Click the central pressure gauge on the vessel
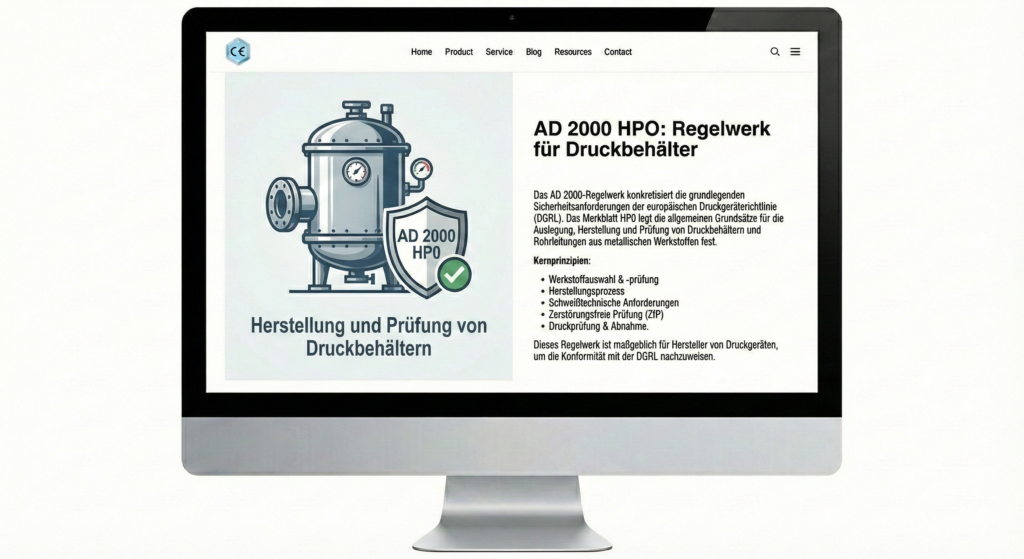This screenshot has width=1024, height=559. point(356,172)
